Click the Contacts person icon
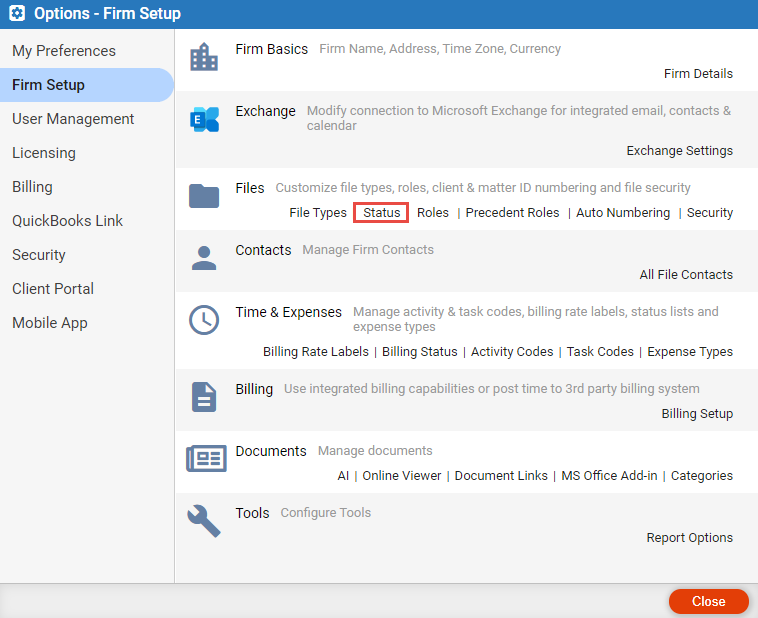This screenshot has width=758, height=618. coord(204,258)
